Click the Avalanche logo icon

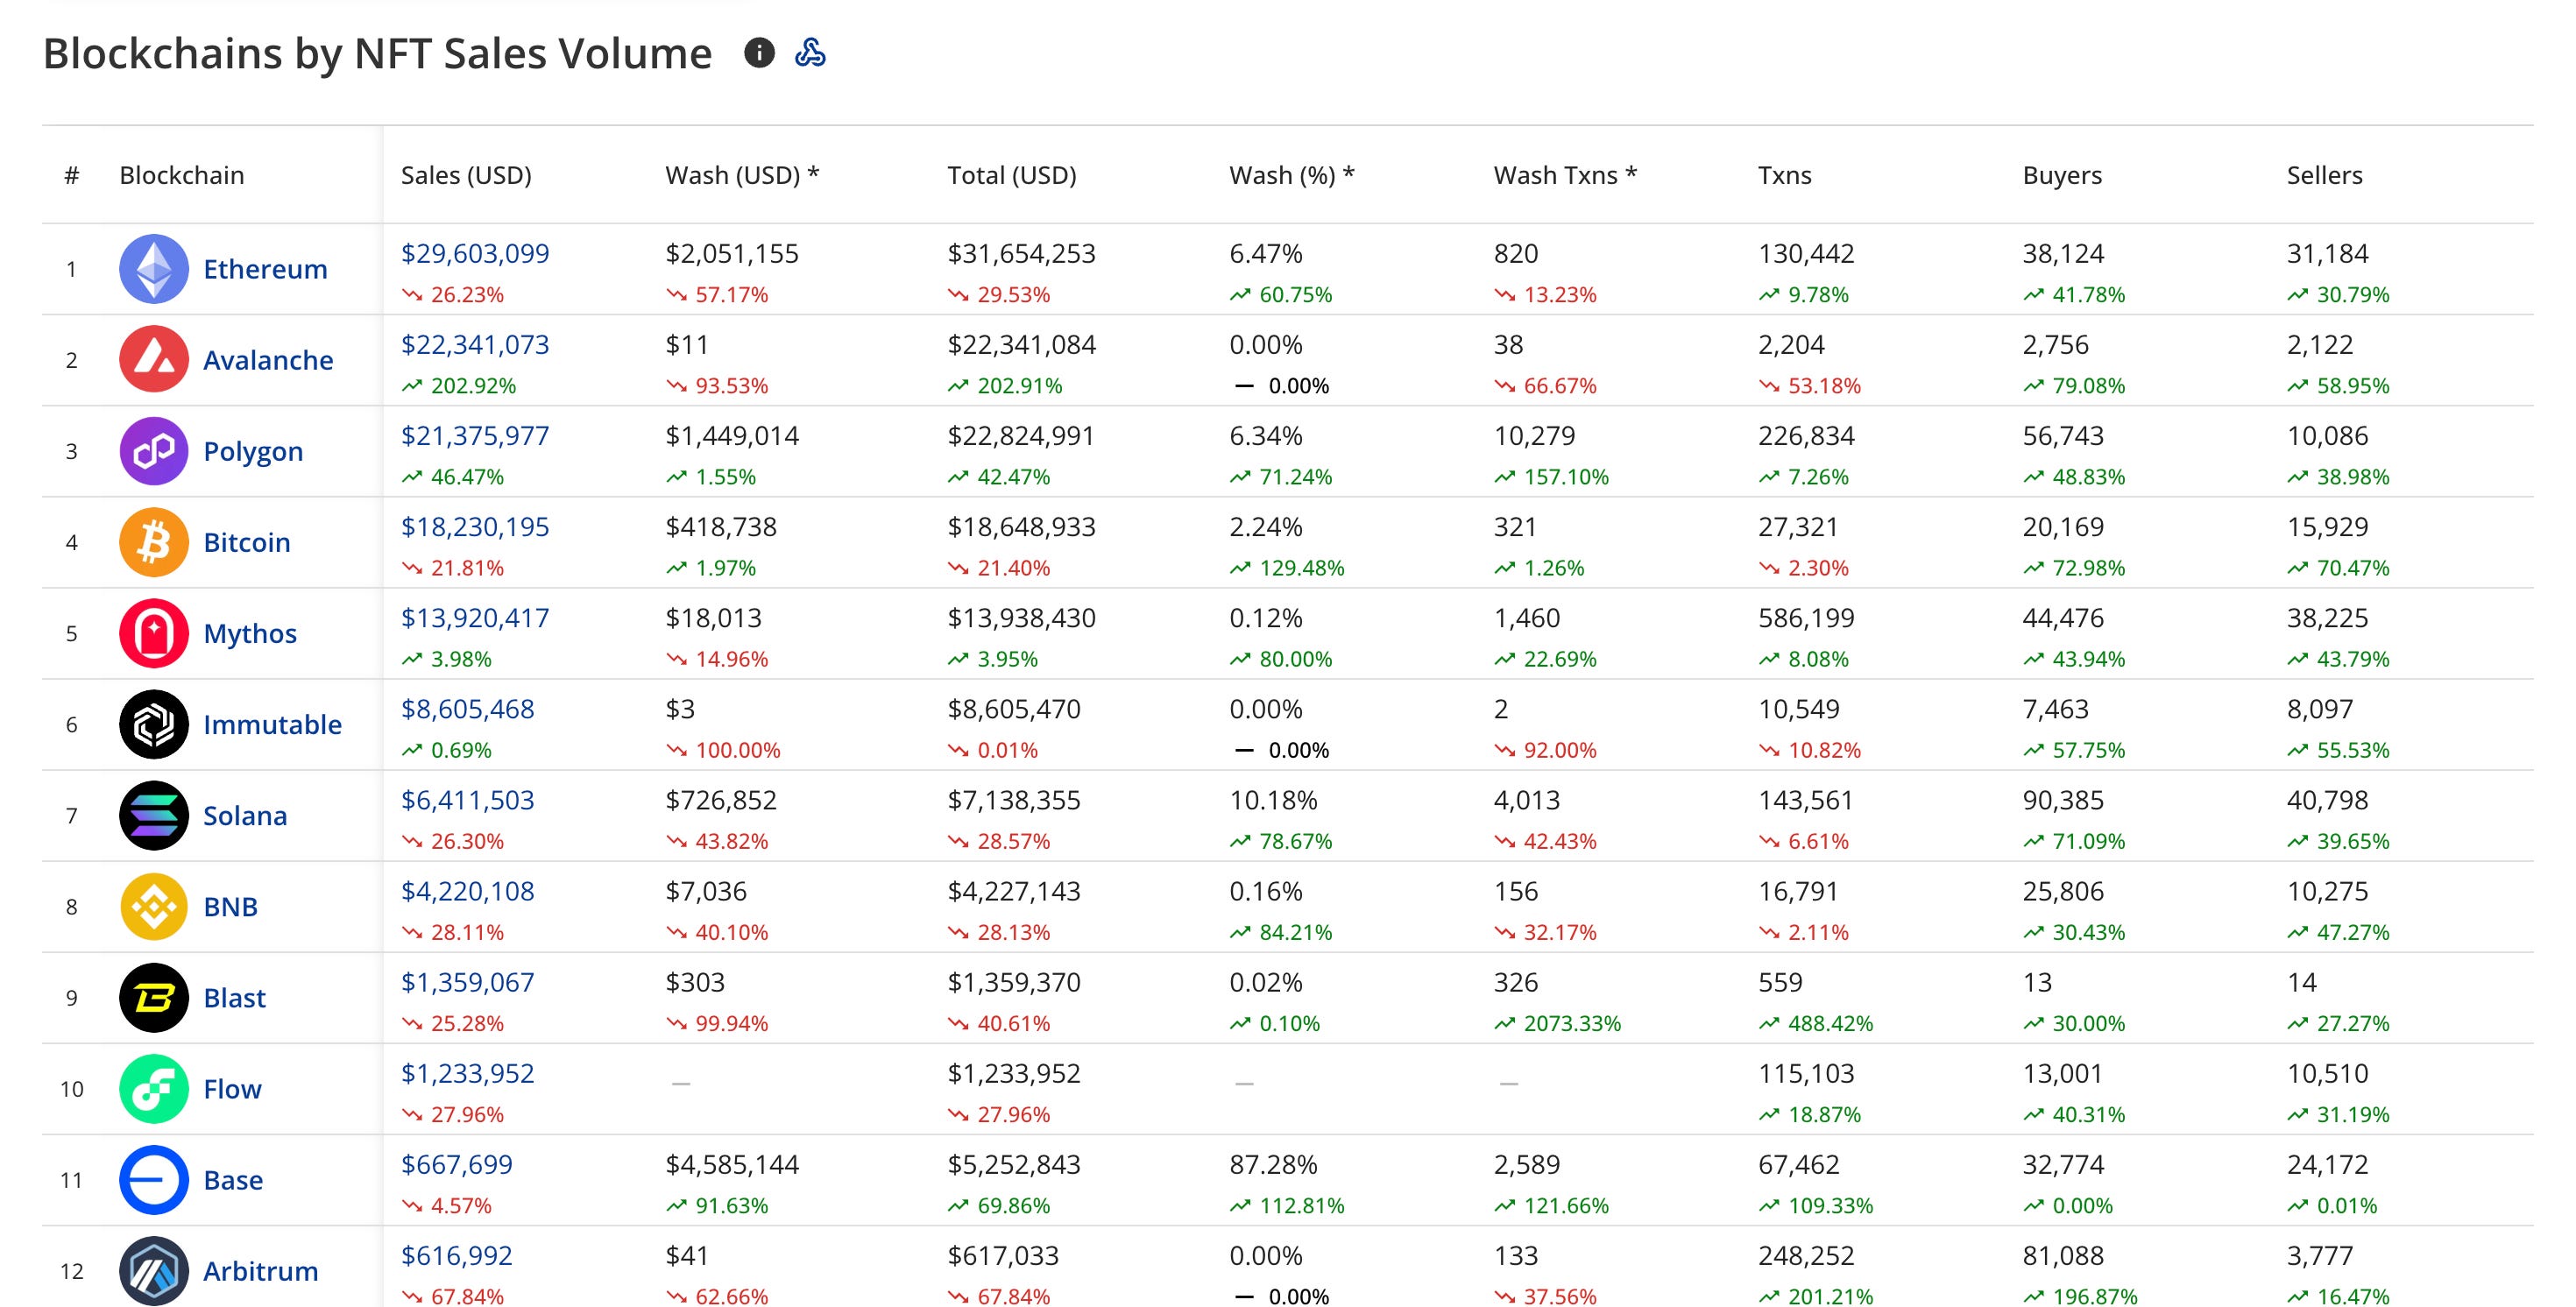(154, 360)
